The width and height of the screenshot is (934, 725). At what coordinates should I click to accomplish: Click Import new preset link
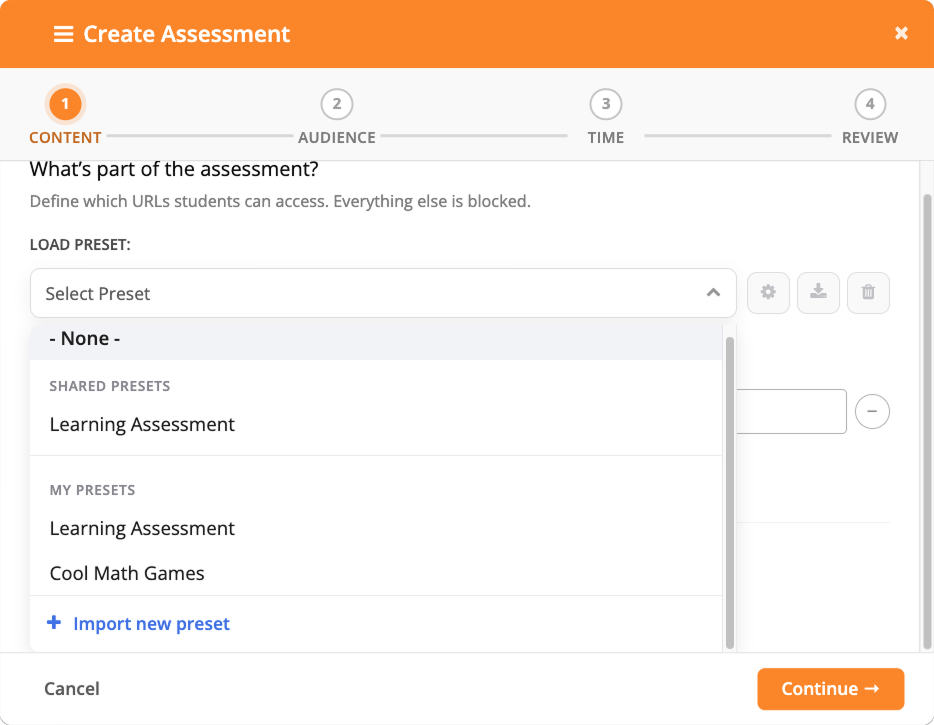(x=151, y=624)
